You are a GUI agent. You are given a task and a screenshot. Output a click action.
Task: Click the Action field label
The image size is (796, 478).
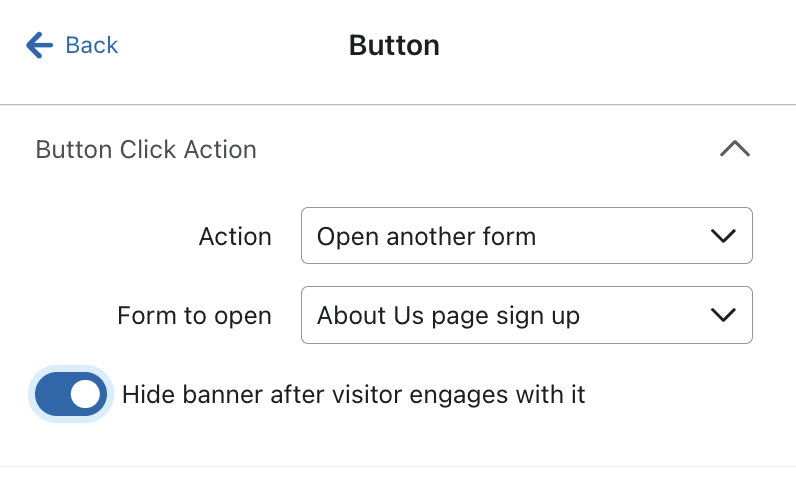235,237
